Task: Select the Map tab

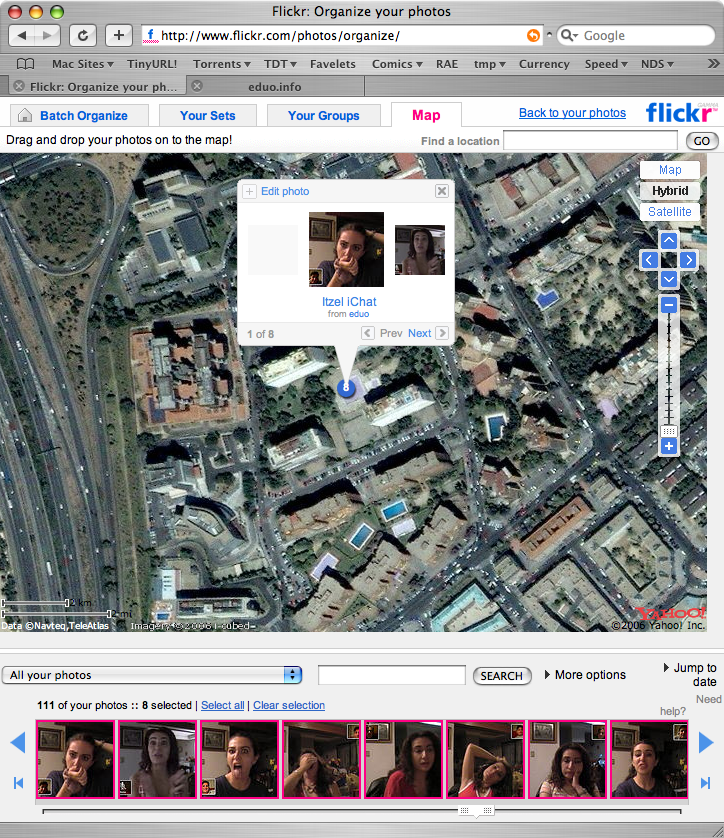Action: click(426, 115)
